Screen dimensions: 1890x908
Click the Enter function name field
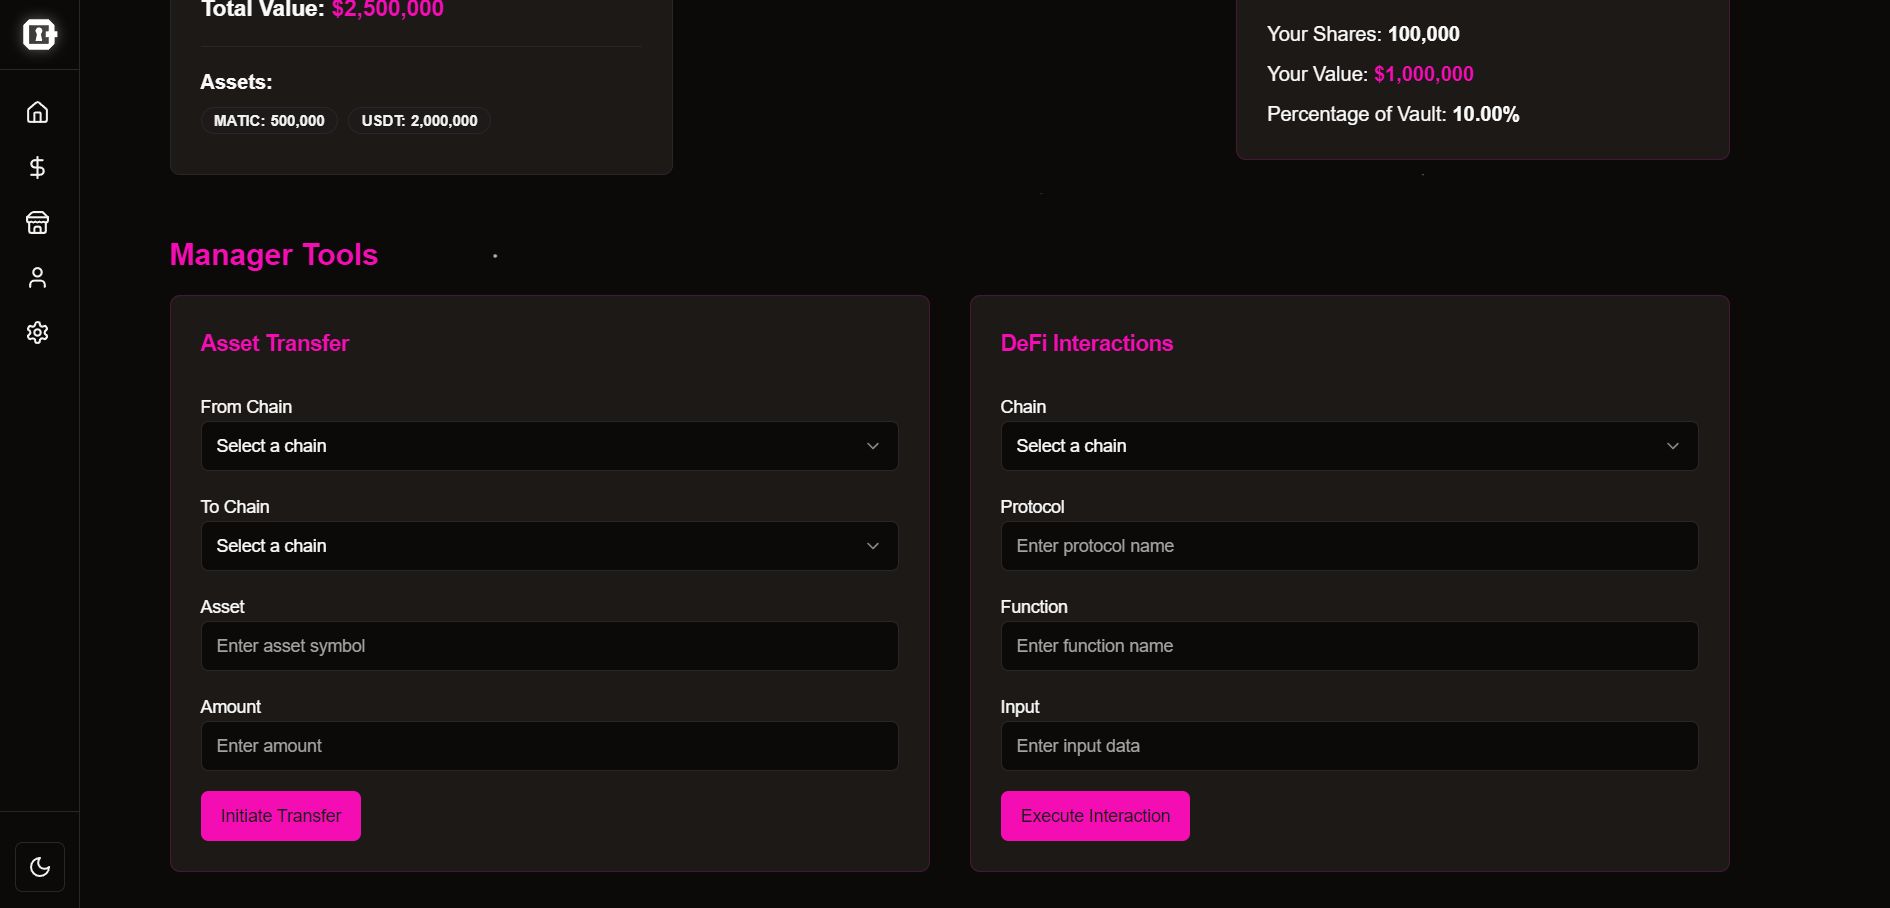(x=1349, y=646)
